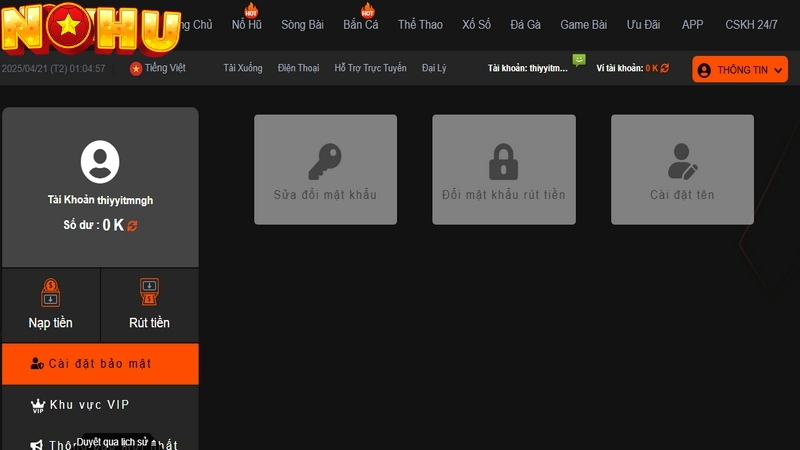
Task: Expand the THÔNG TIN dropdown
Action: pos(740,69)
